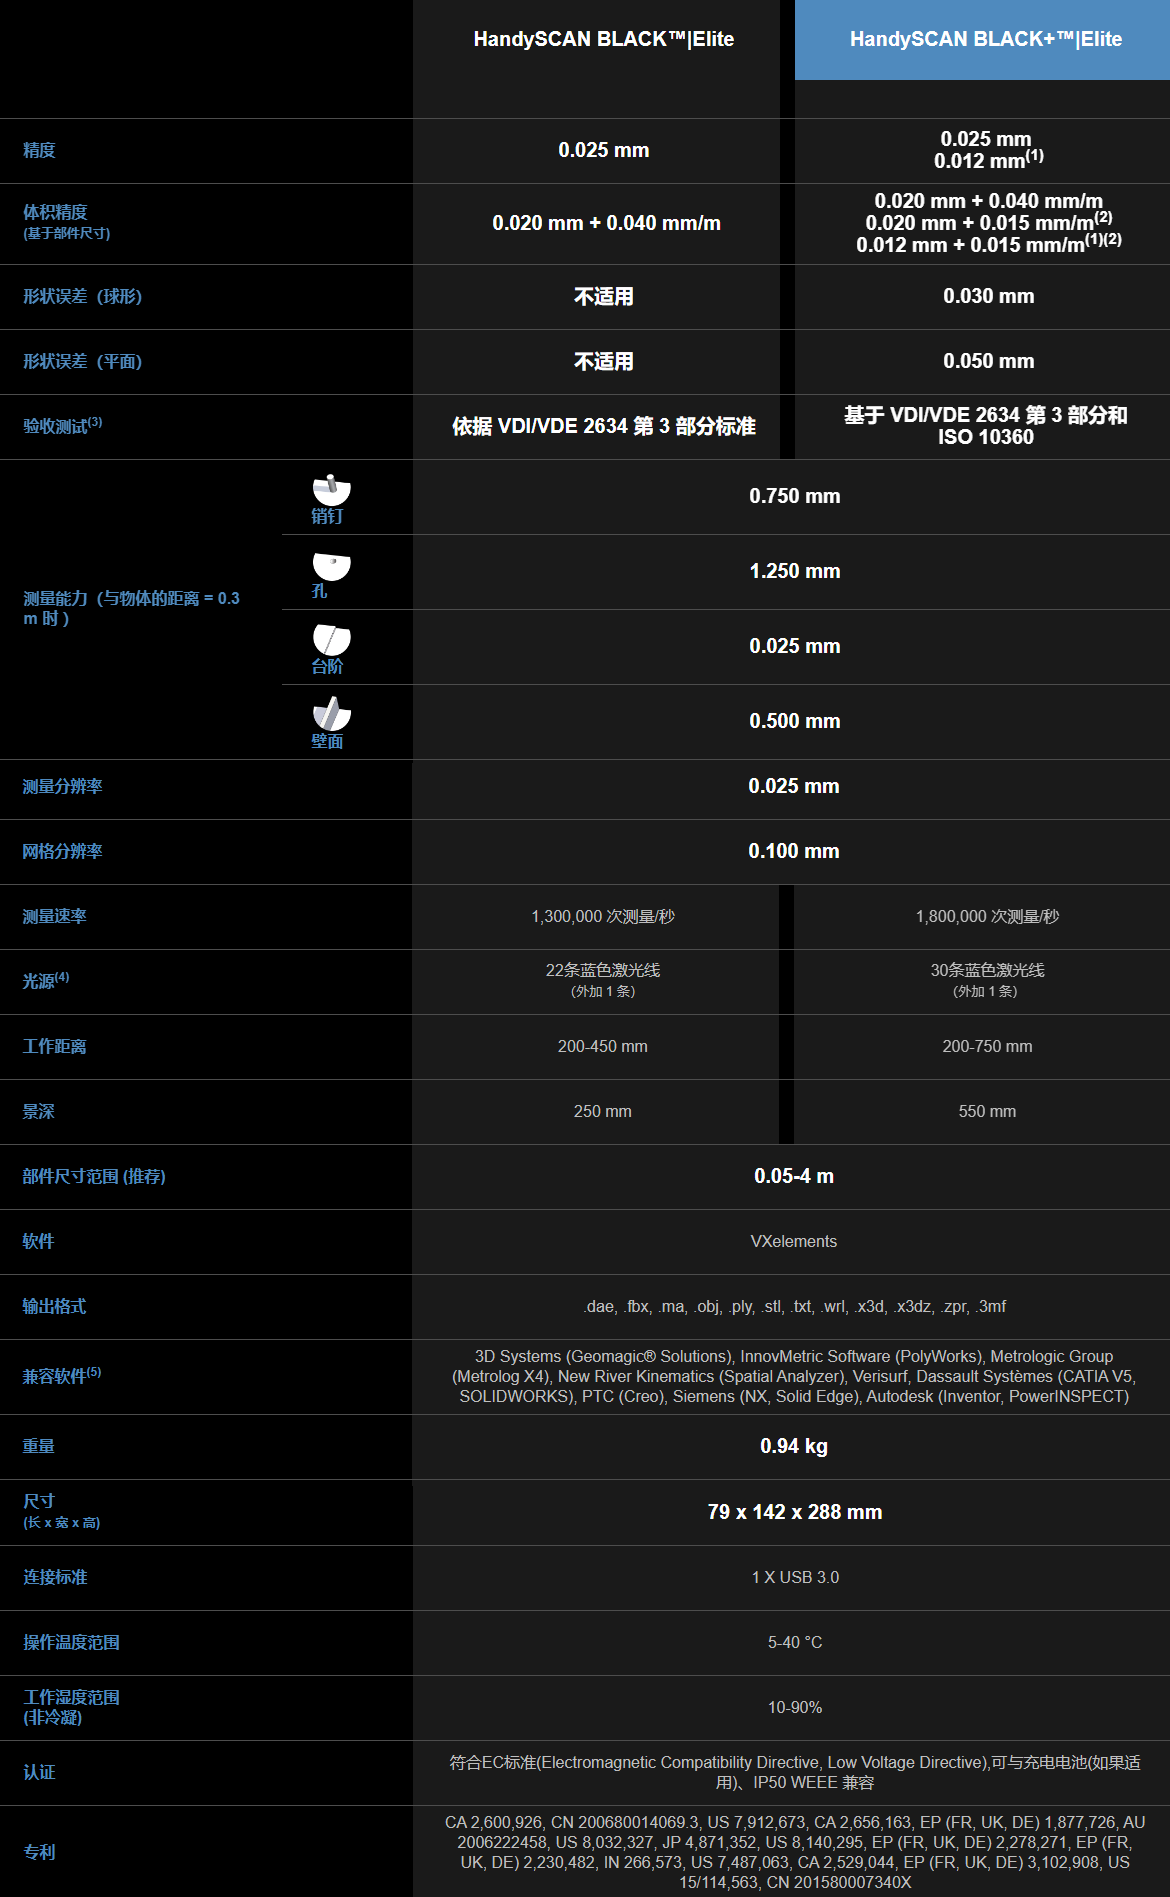Screen dimensions: 1170x1897
Task: Click the 连接标准 row label
Action: 55,1577
